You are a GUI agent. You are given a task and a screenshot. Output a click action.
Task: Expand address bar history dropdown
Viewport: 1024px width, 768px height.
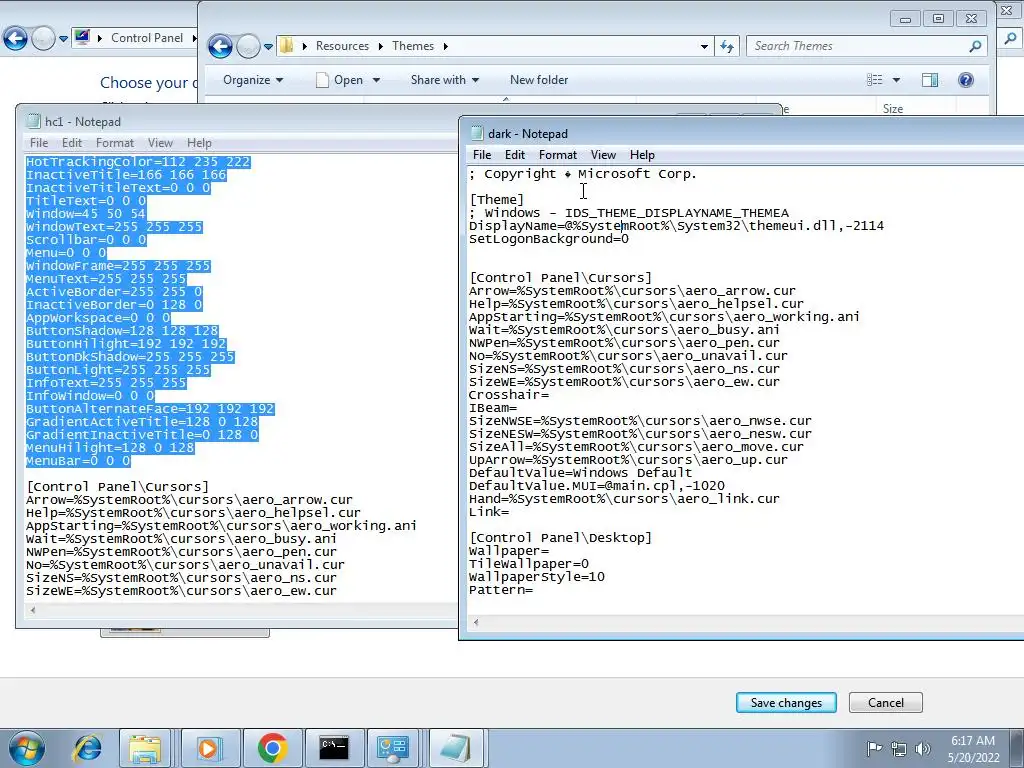(704, 46)
